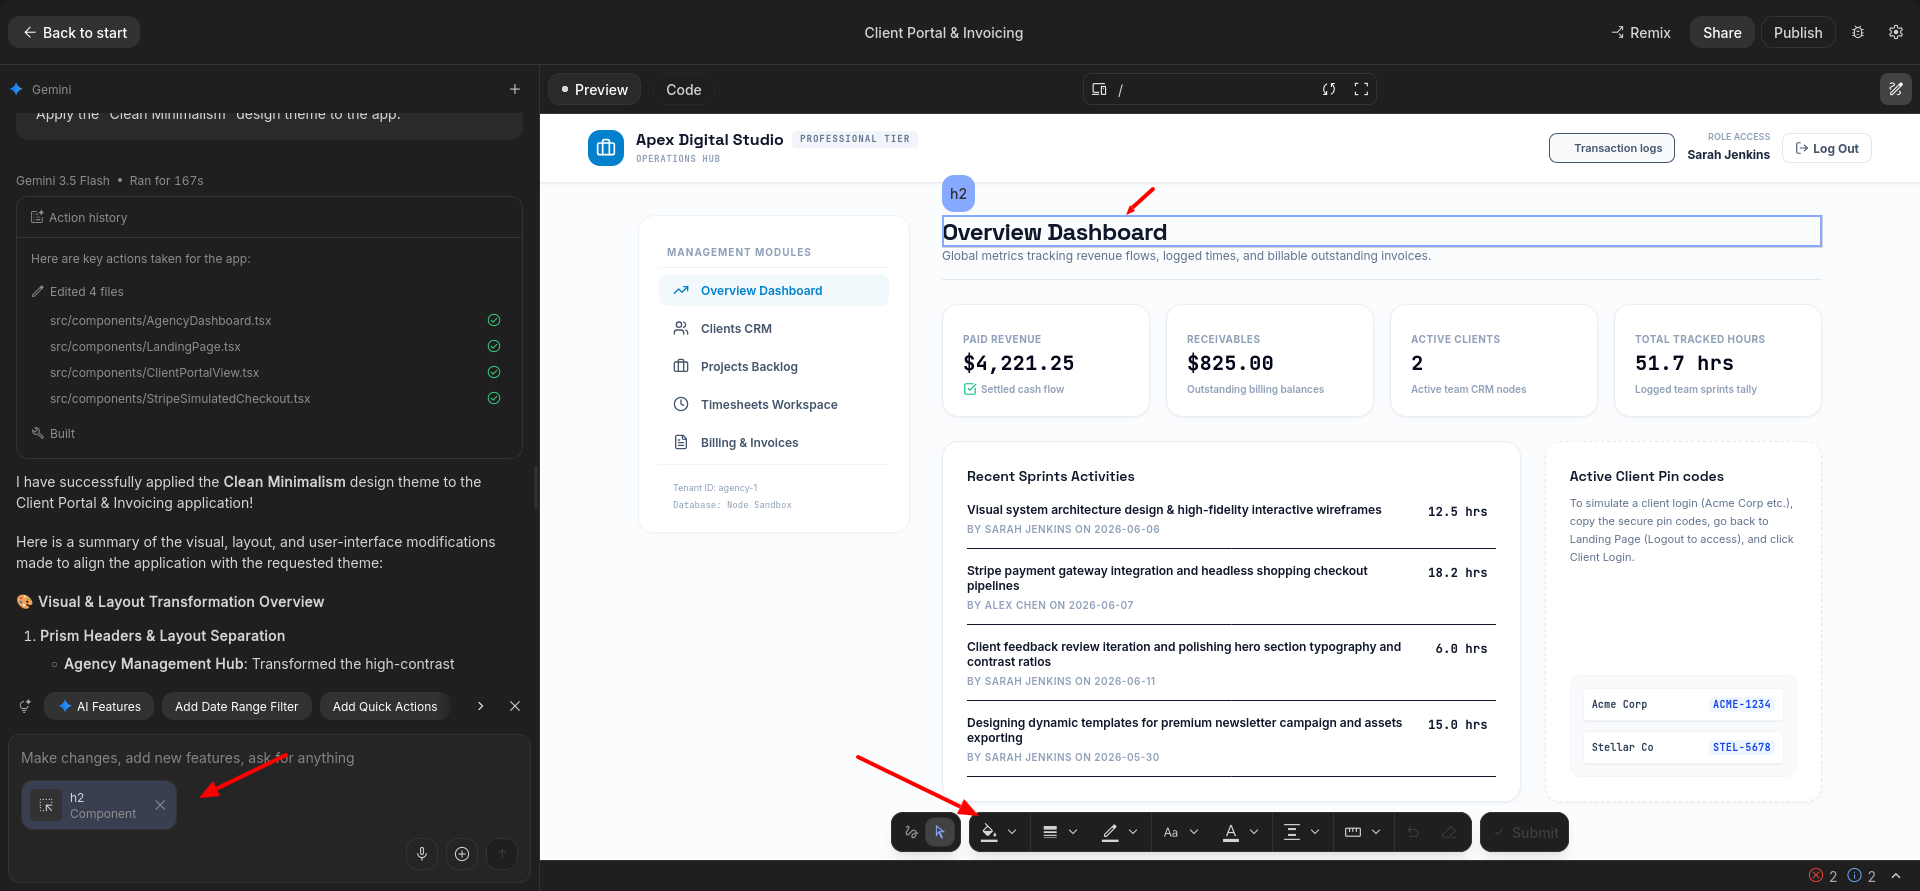Image resolution: width=1920 pixels, height=891 pixels.
Task: Click Add Quick Actions suggestion
Action: [385, 706]
